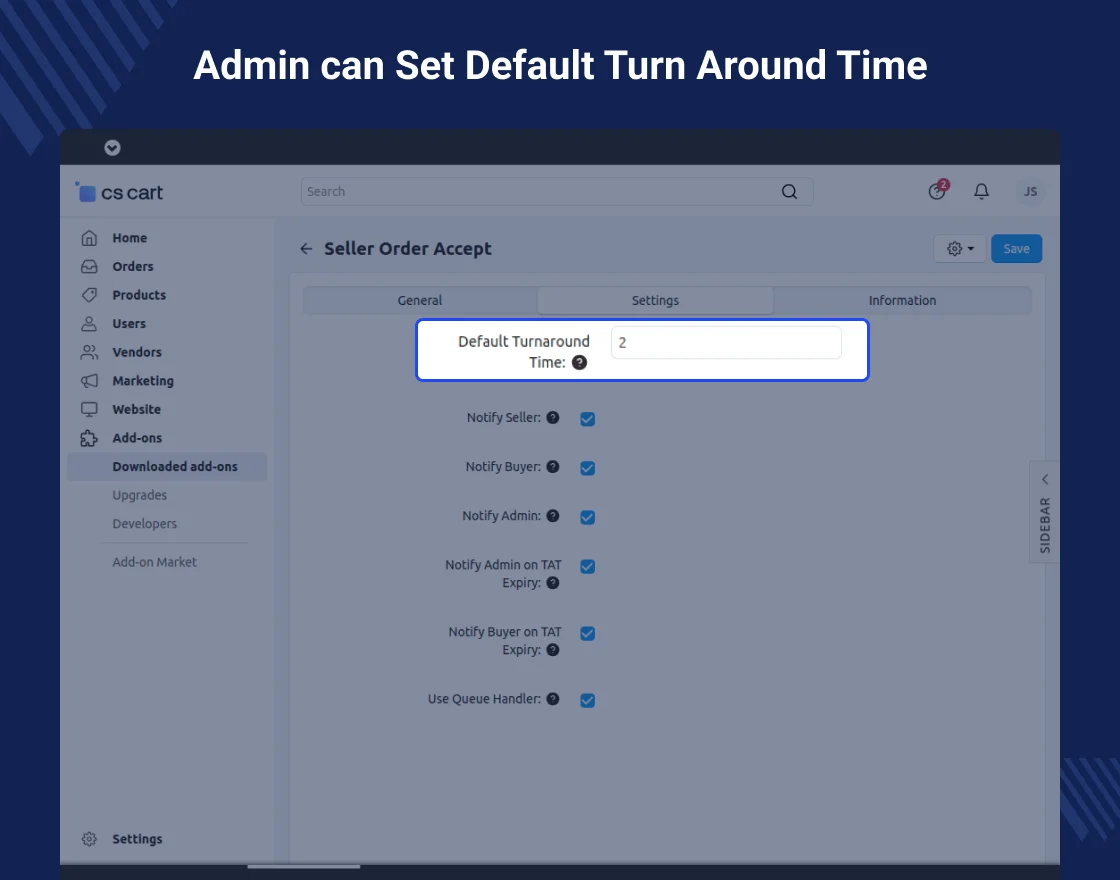The image size is (1120, 880).
Task: Expand the top panel down-arrow toggle
Action: click(112, 148)
